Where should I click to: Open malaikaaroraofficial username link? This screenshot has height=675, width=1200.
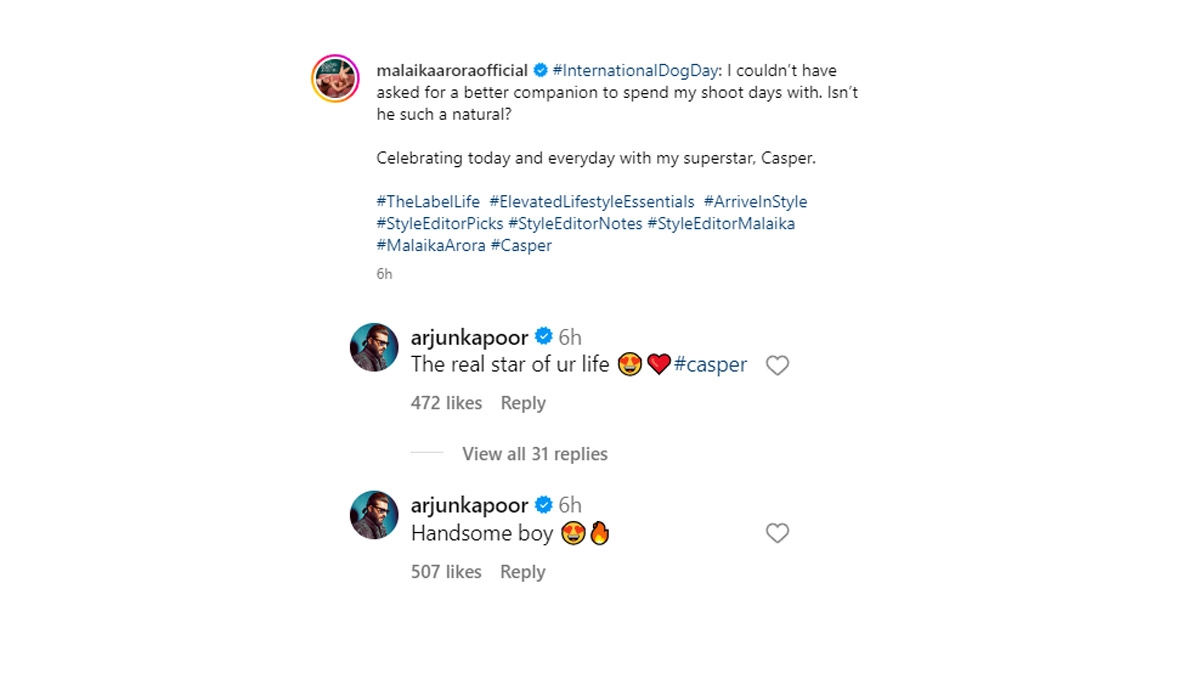pos(452,70)
